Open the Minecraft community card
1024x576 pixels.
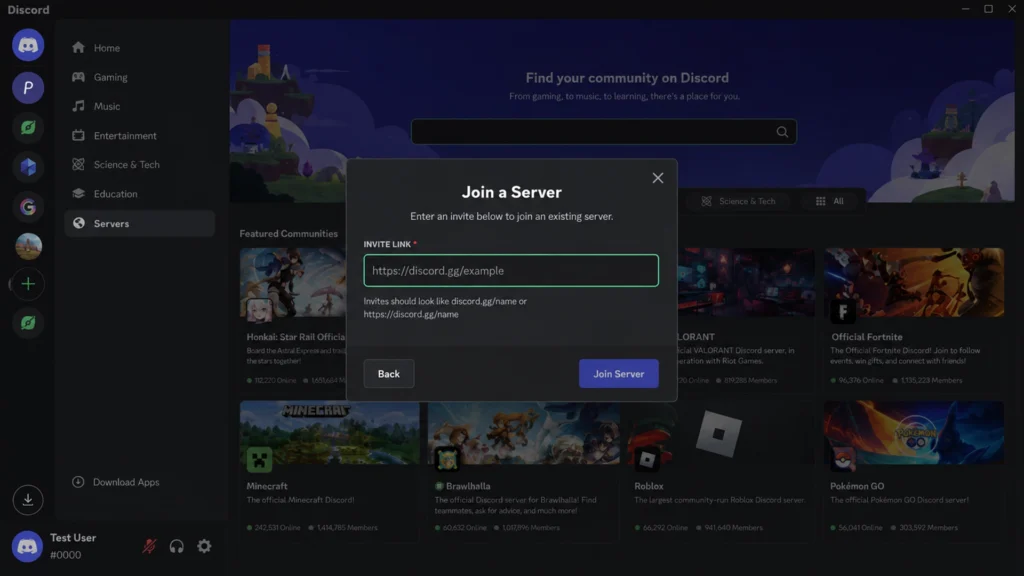pyautogui.click(x=329, y=470)
